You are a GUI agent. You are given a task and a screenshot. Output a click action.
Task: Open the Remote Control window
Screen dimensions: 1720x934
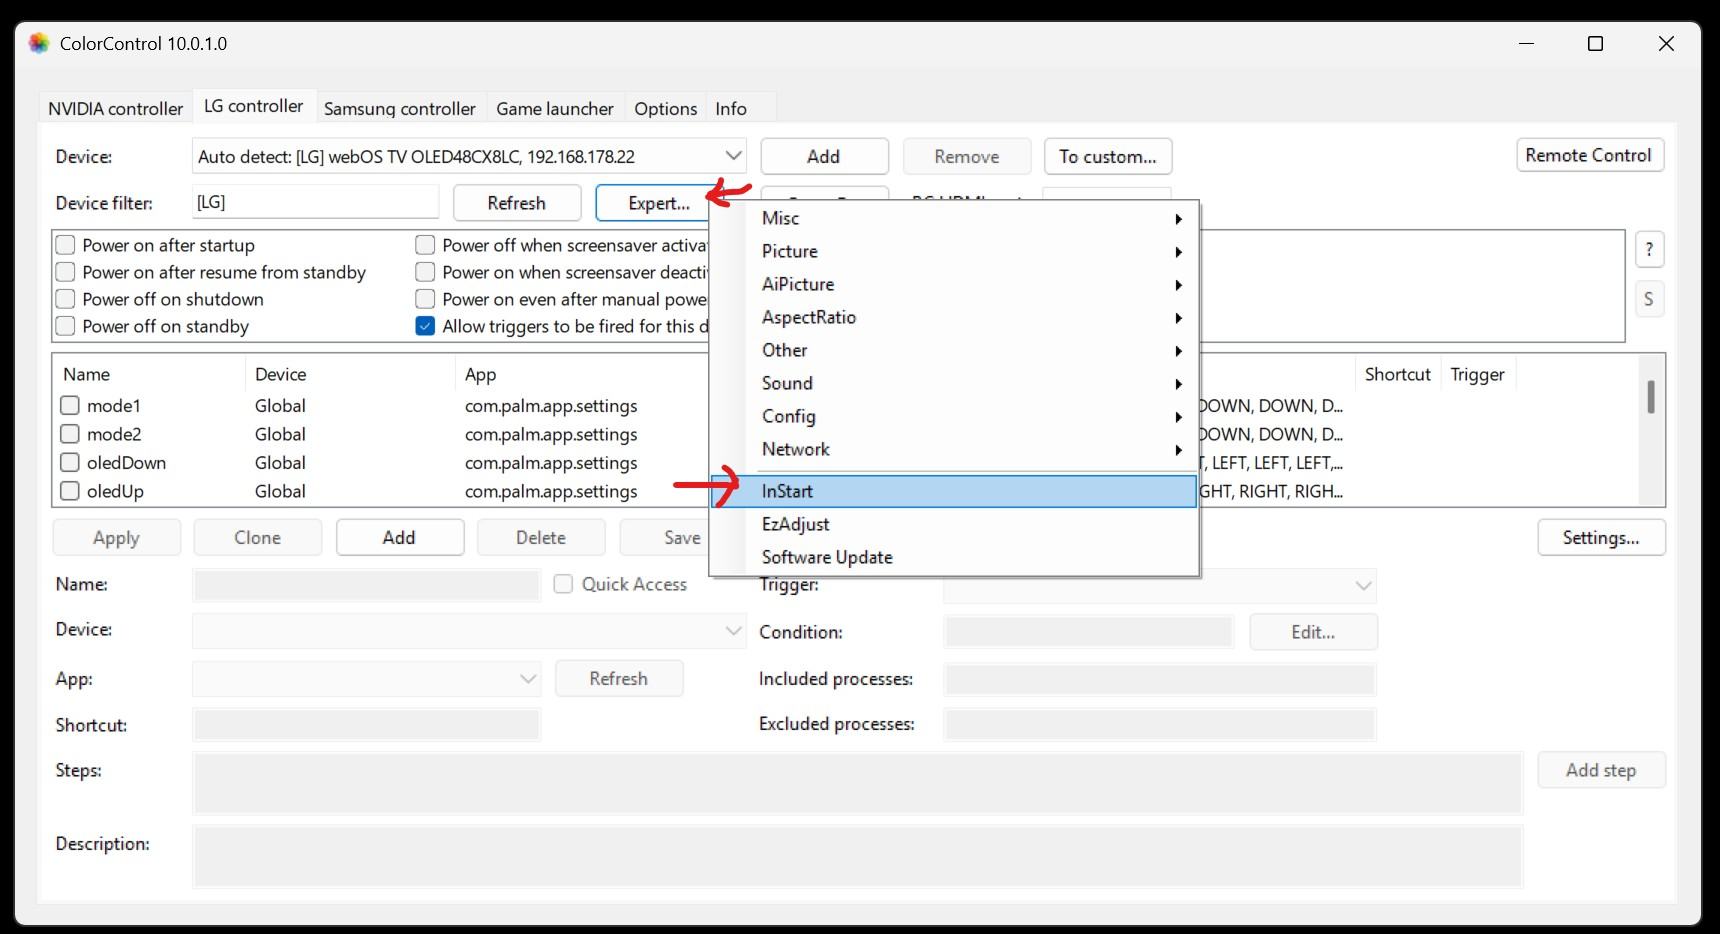[x=1589, y=155]
